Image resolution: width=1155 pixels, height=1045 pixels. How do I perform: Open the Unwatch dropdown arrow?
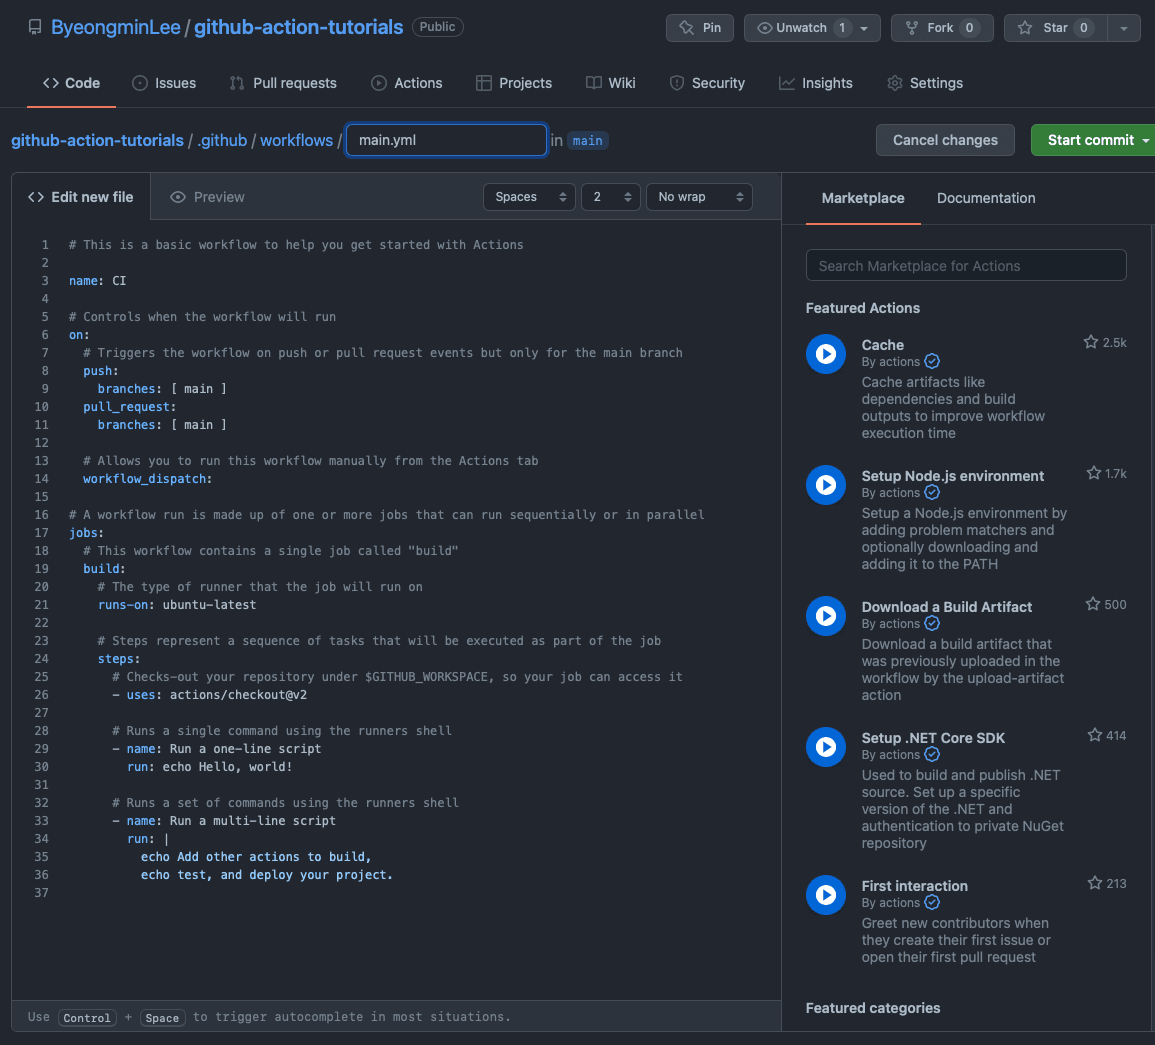pos(865,28)
